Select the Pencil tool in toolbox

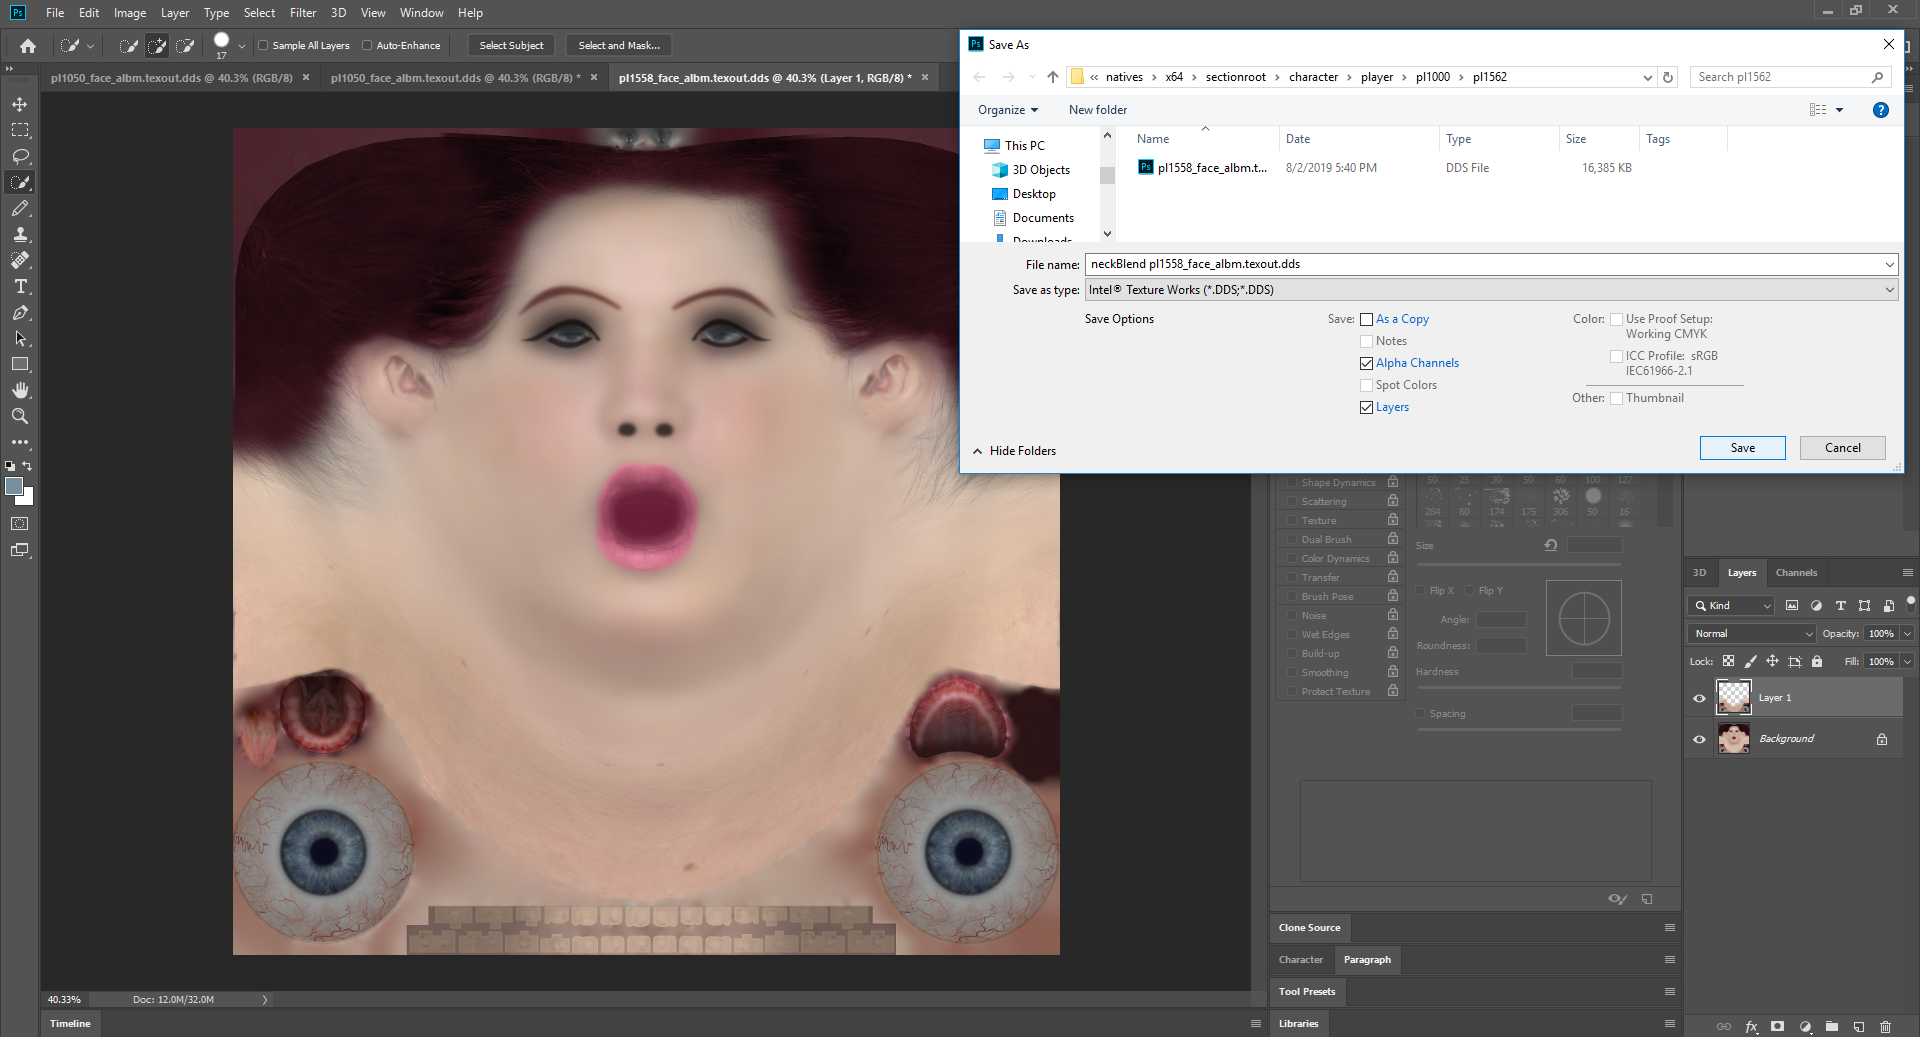[20, 208]
